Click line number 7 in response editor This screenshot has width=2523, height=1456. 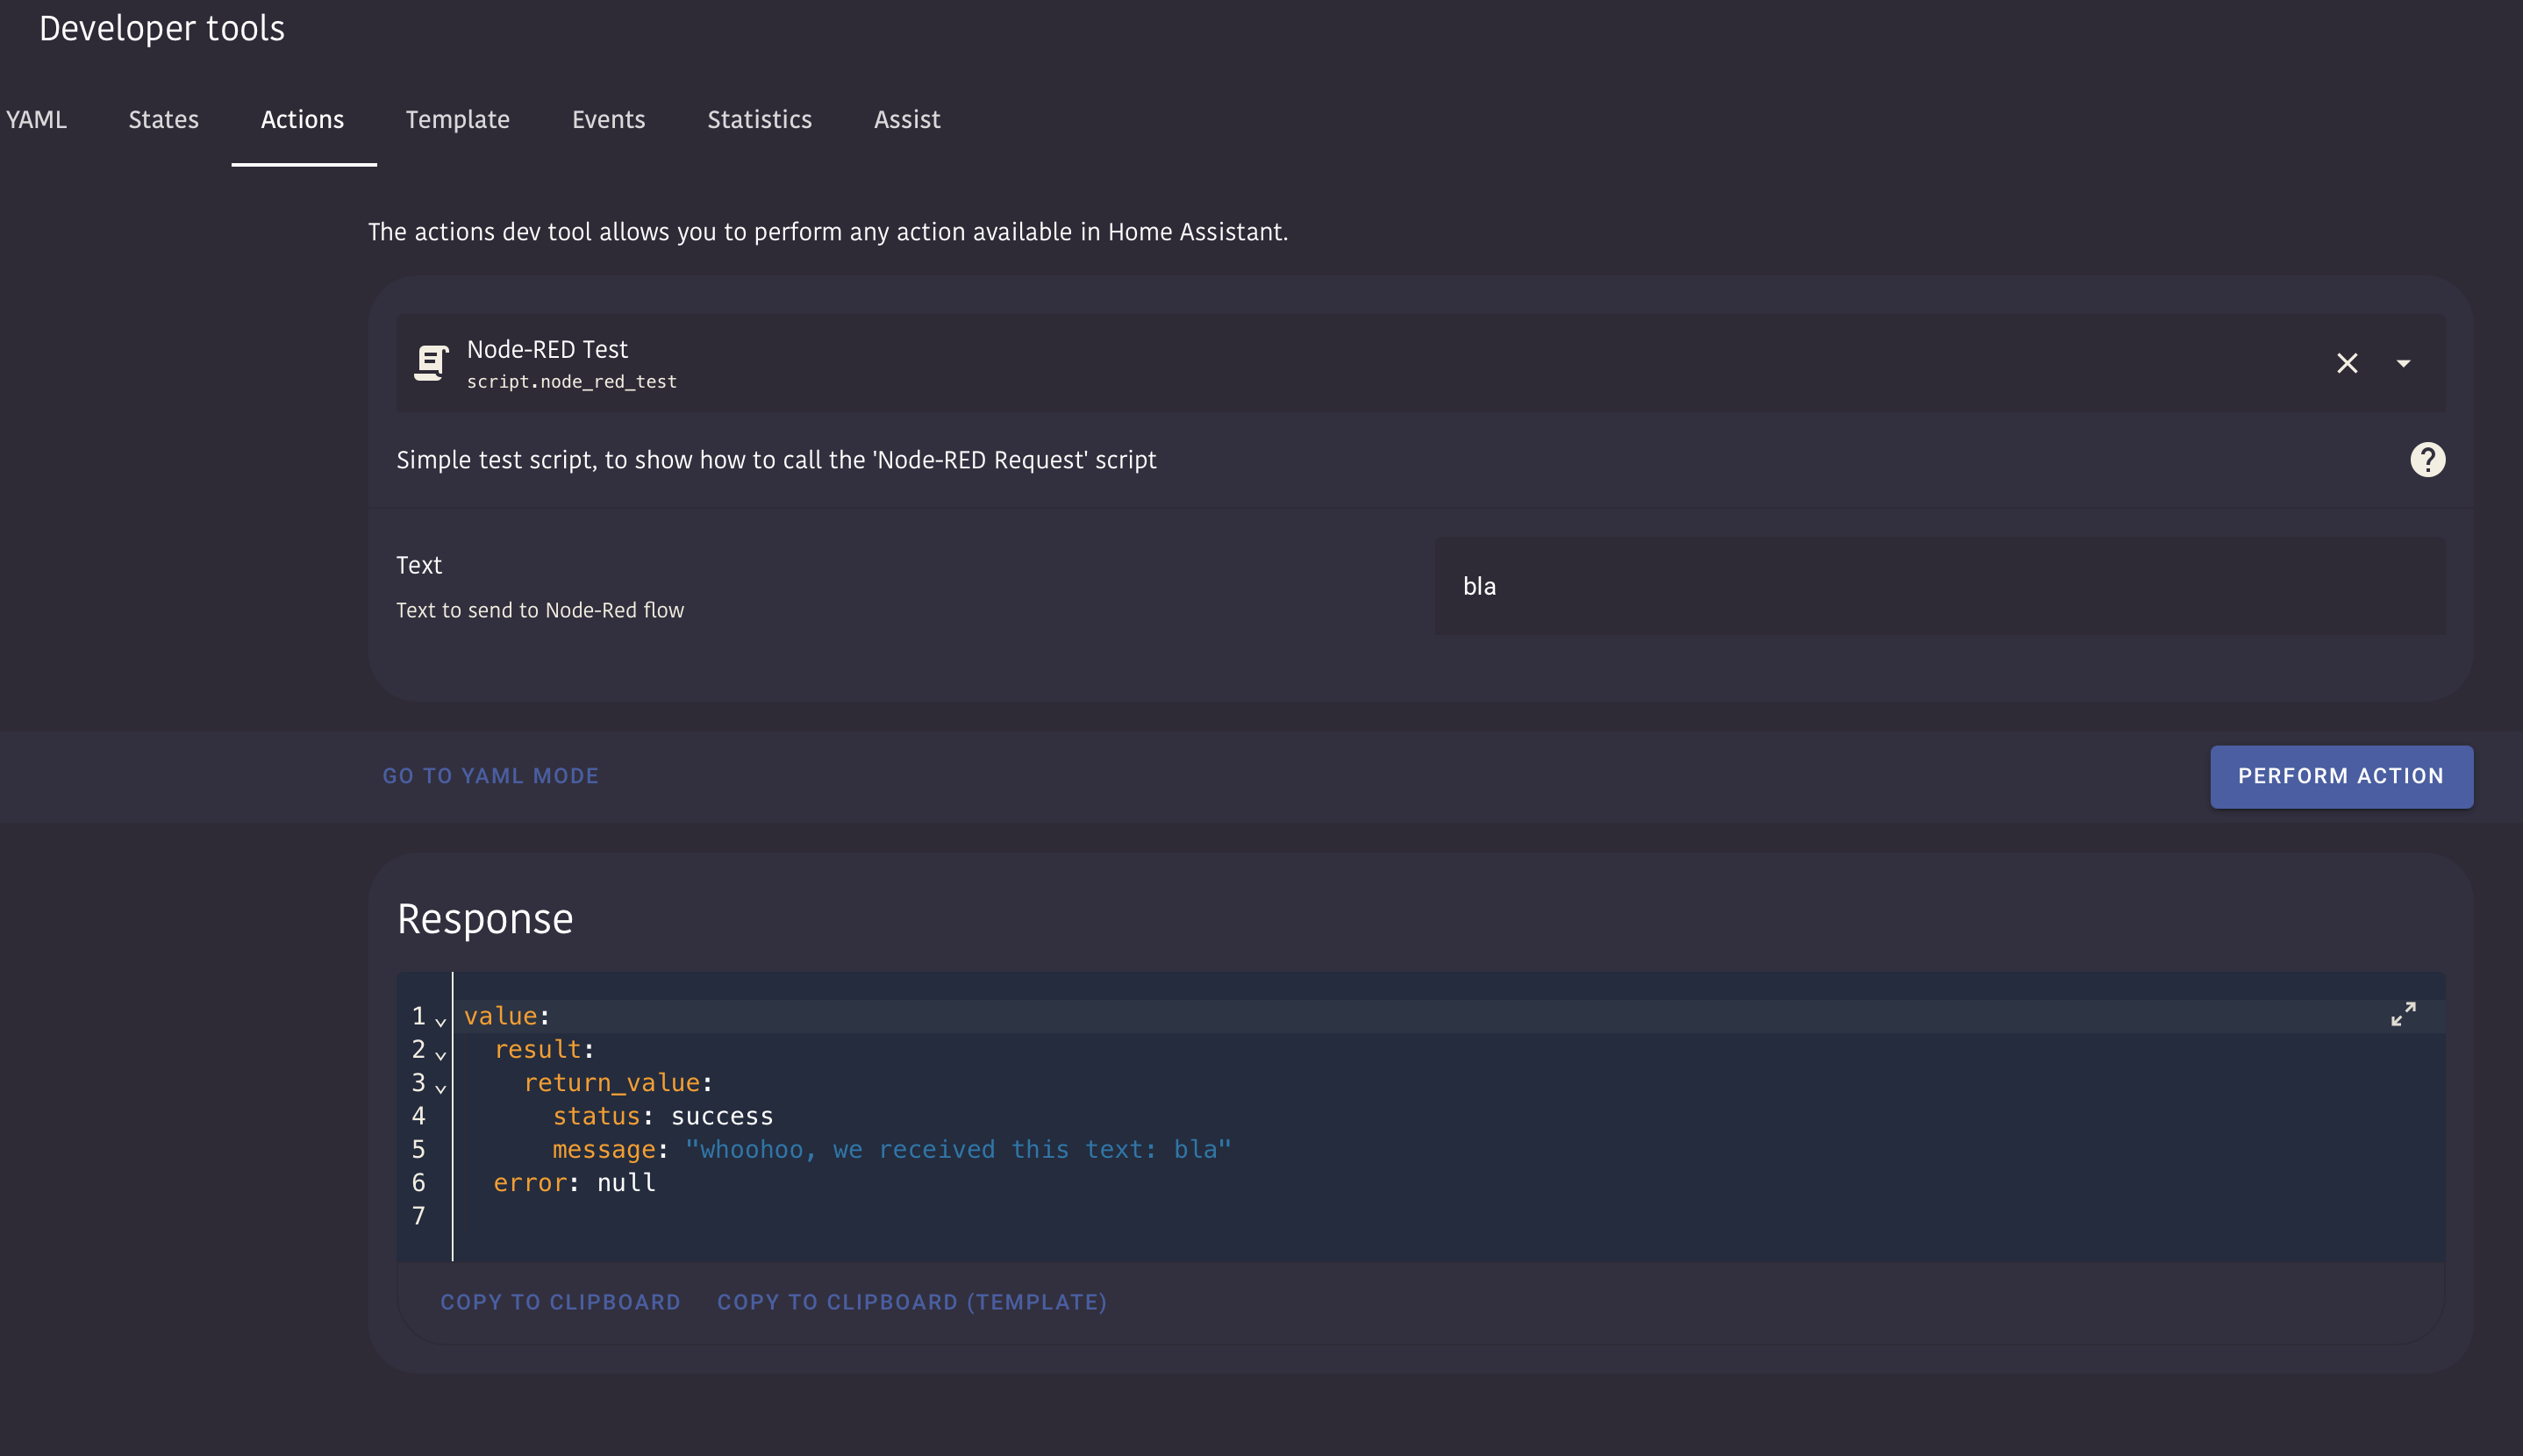pos(419,1216)
